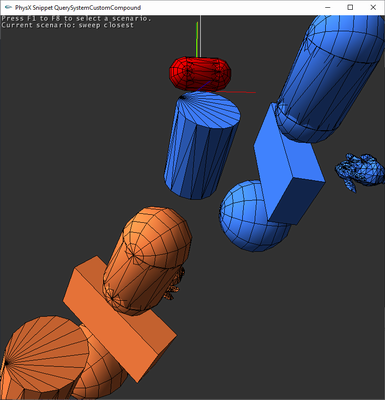Maximize the PhysX Snippet window
This screenshot has width=385, height=400.
[350, 7]
